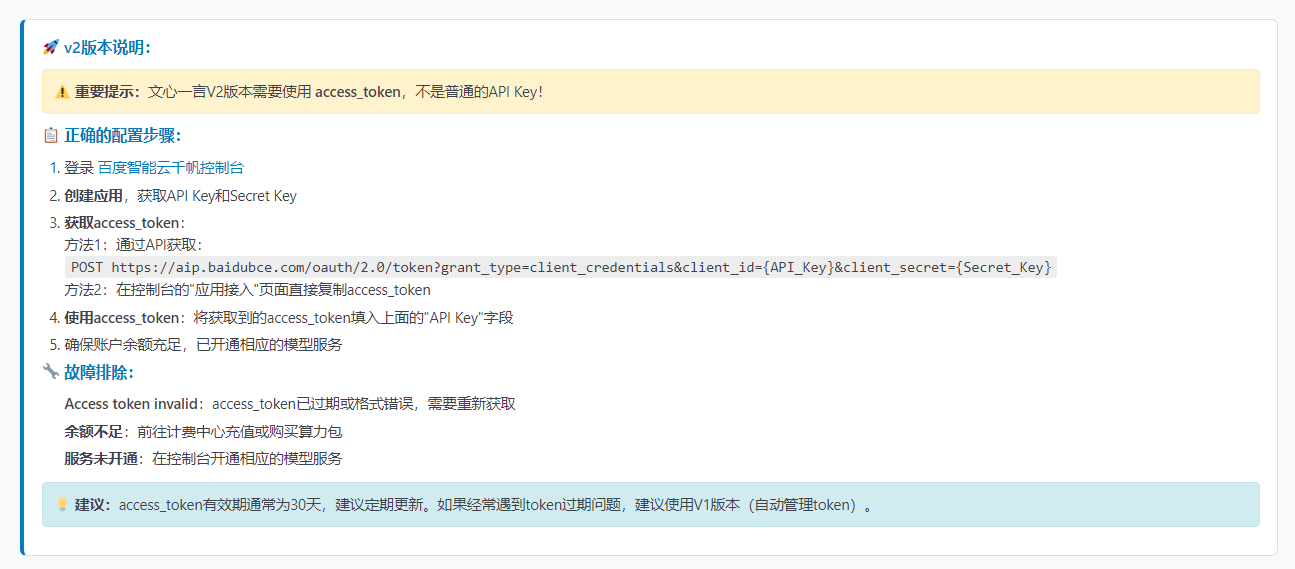Click the light bulb icon beside 建议

(x=62, y=505)
